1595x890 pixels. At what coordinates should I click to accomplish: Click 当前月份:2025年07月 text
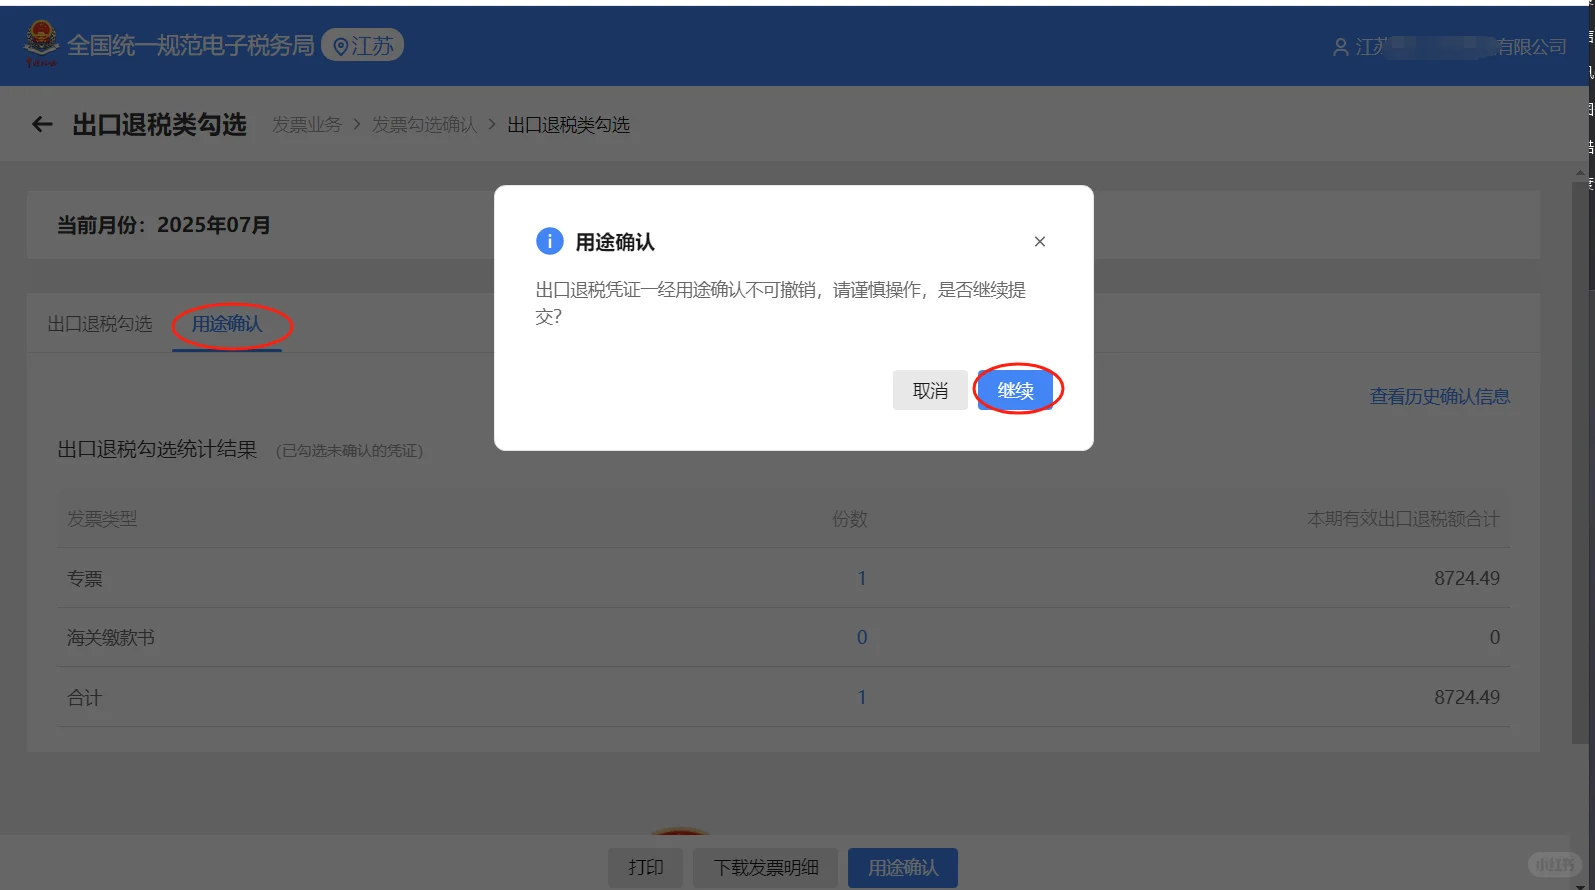[164, 225]
